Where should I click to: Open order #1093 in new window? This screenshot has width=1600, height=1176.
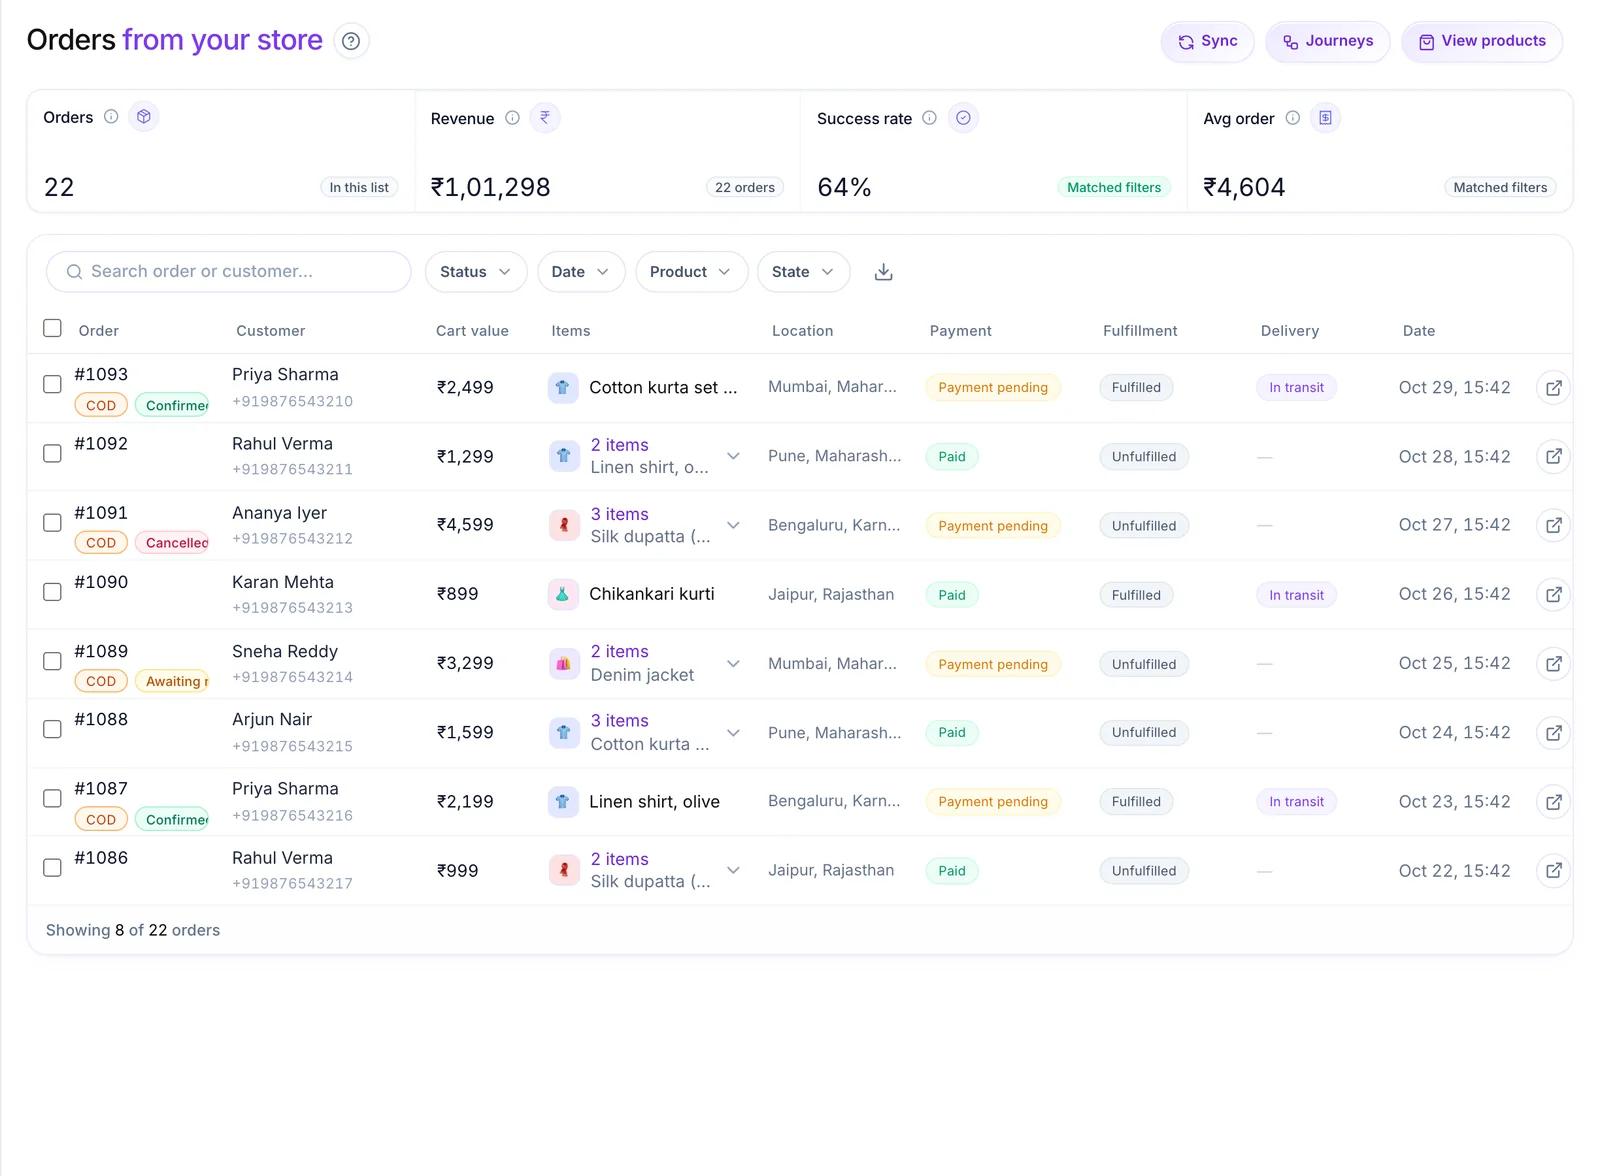1553,388
